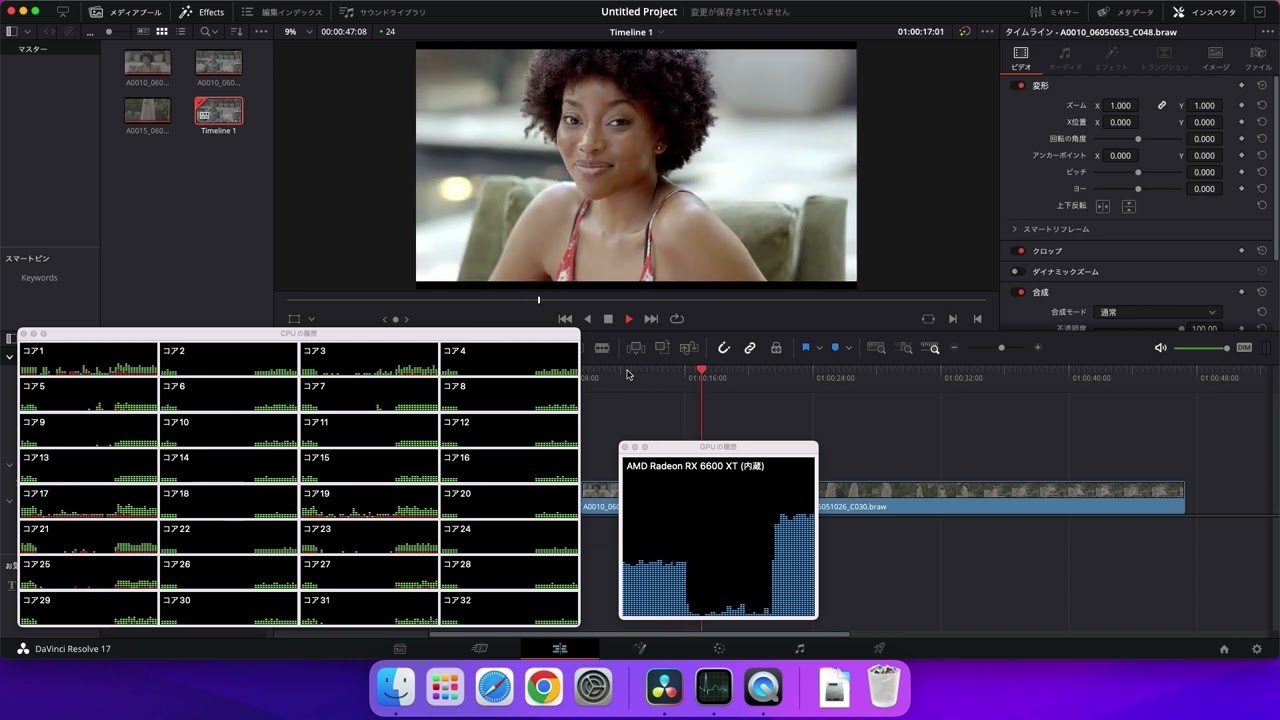The width and height of the screenshot is (1280, 720).
Task: Open flag color dropdown
Action: pyautogui.click(x=819, y=348)
